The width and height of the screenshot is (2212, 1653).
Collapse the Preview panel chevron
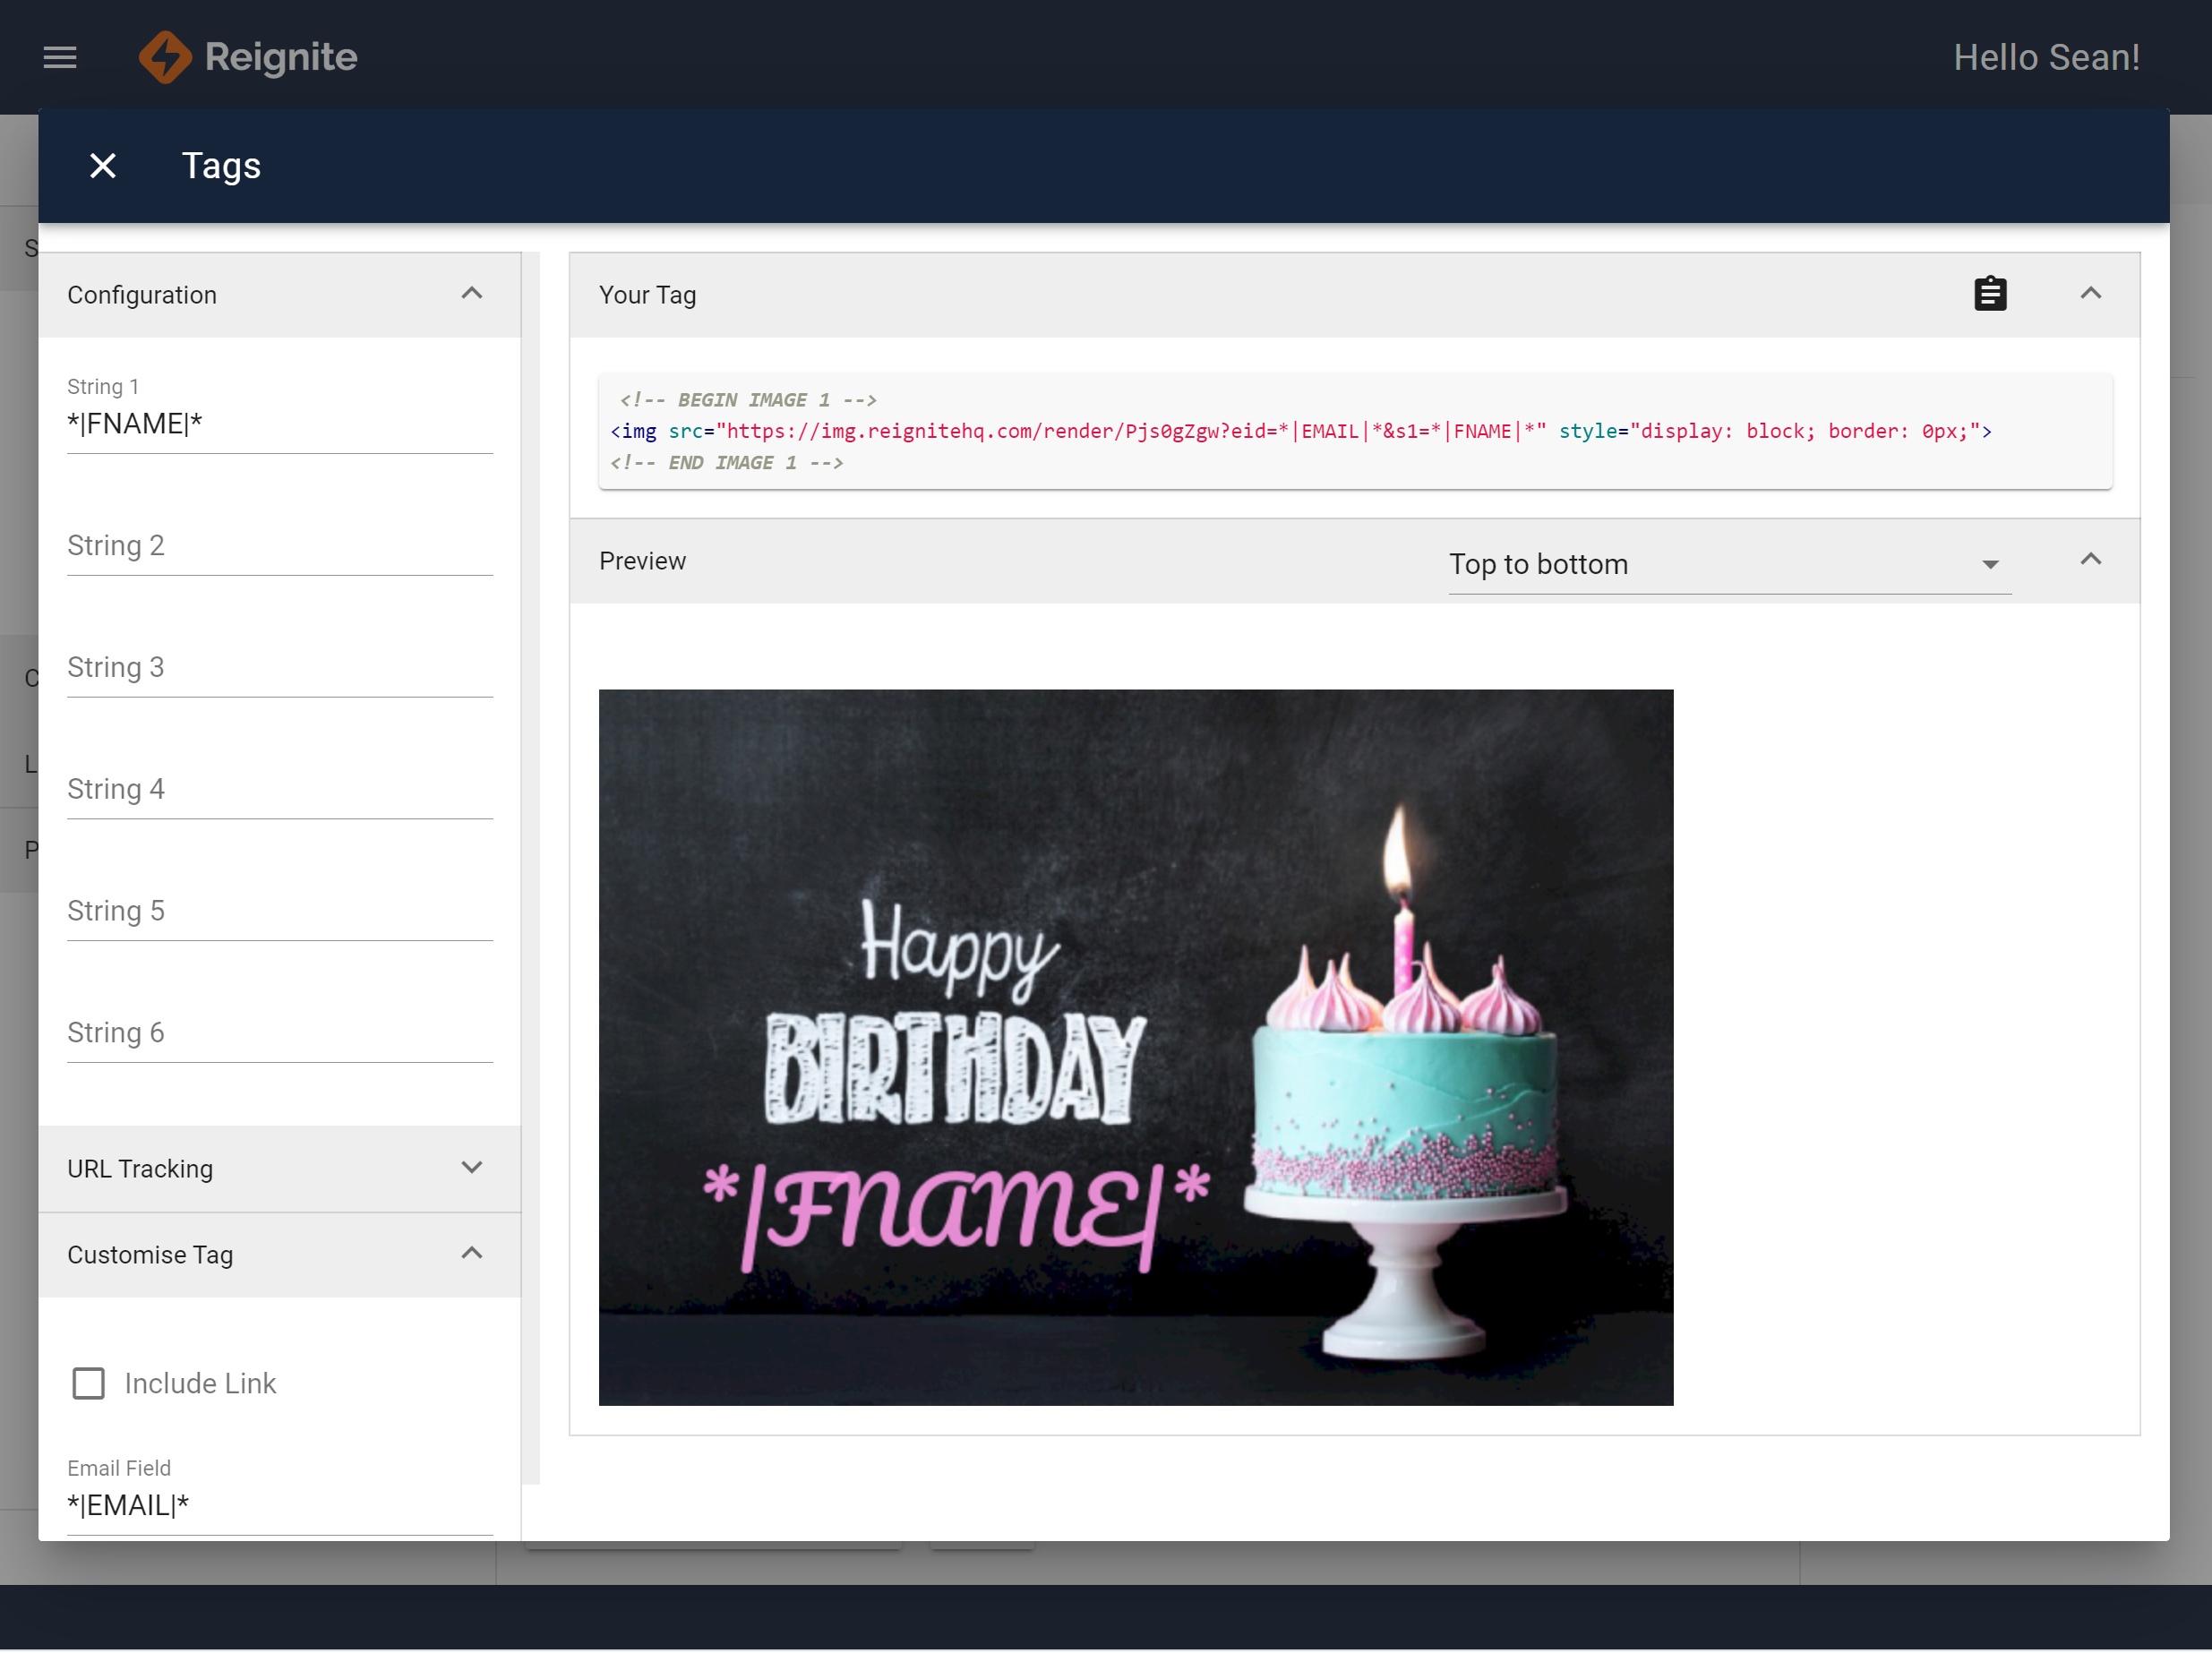[2090, 560]
